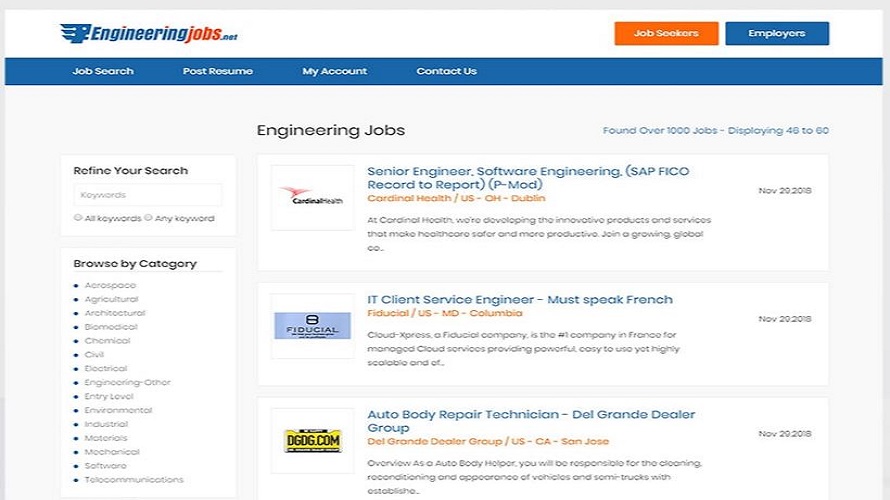The width and height of the screenshot is (890, 500).
Task: Browse the Environmental category
Action: click(118, 410)
